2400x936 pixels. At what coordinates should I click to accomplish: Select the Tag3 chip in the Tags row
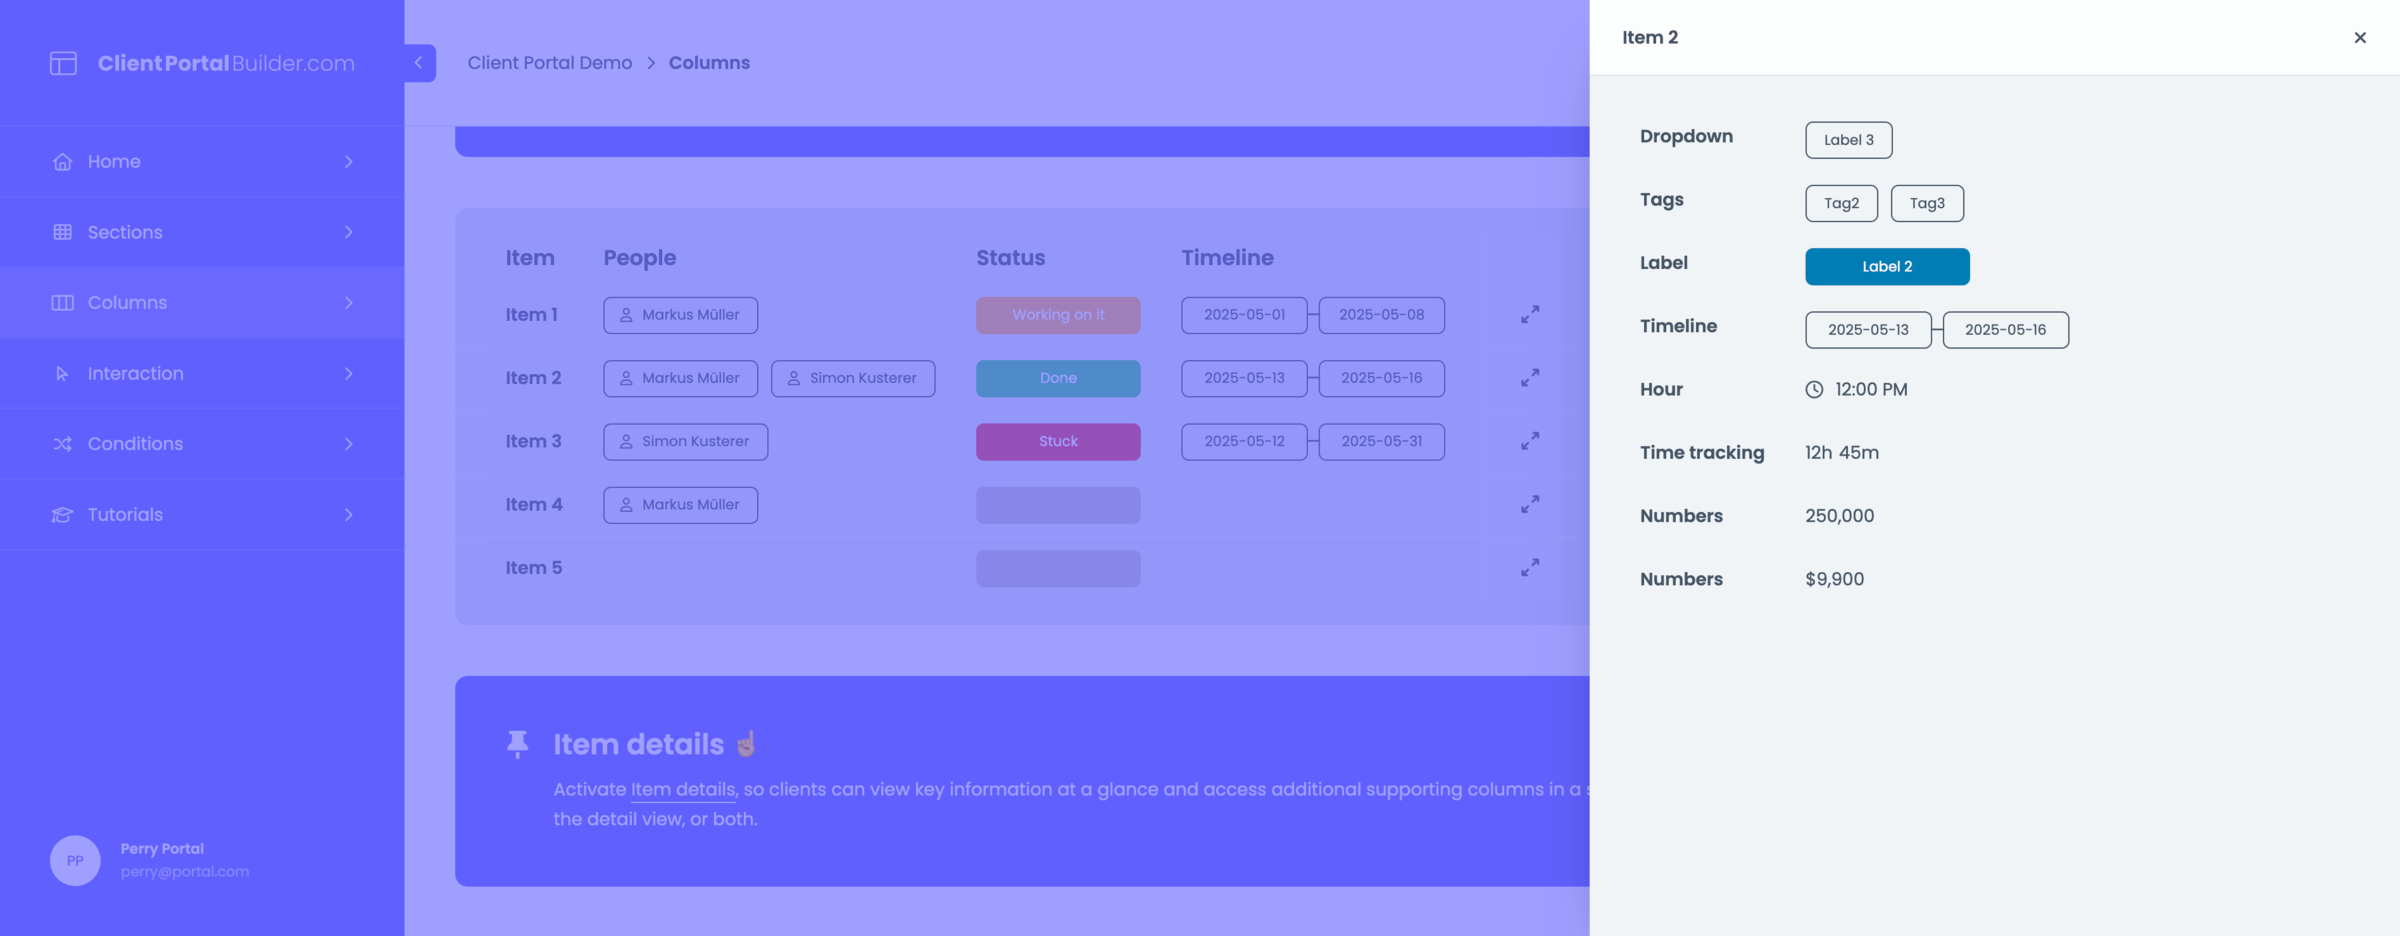click(x=1926, y=204)
